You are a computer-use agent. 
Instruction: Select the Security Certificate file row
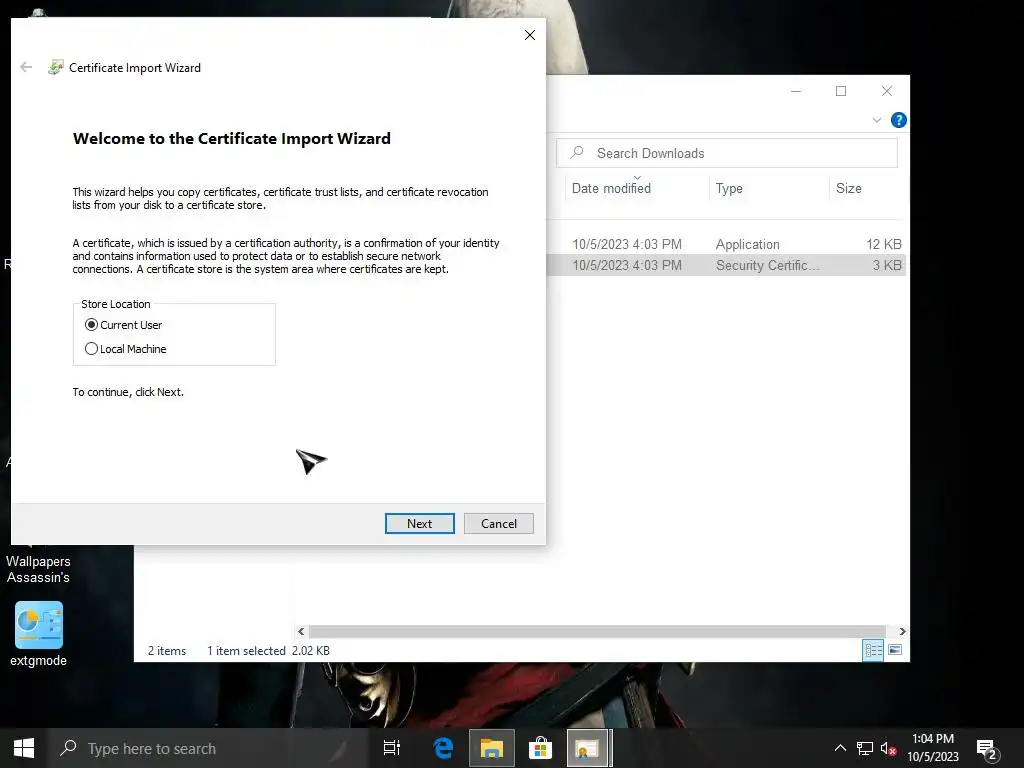point(726,265)
